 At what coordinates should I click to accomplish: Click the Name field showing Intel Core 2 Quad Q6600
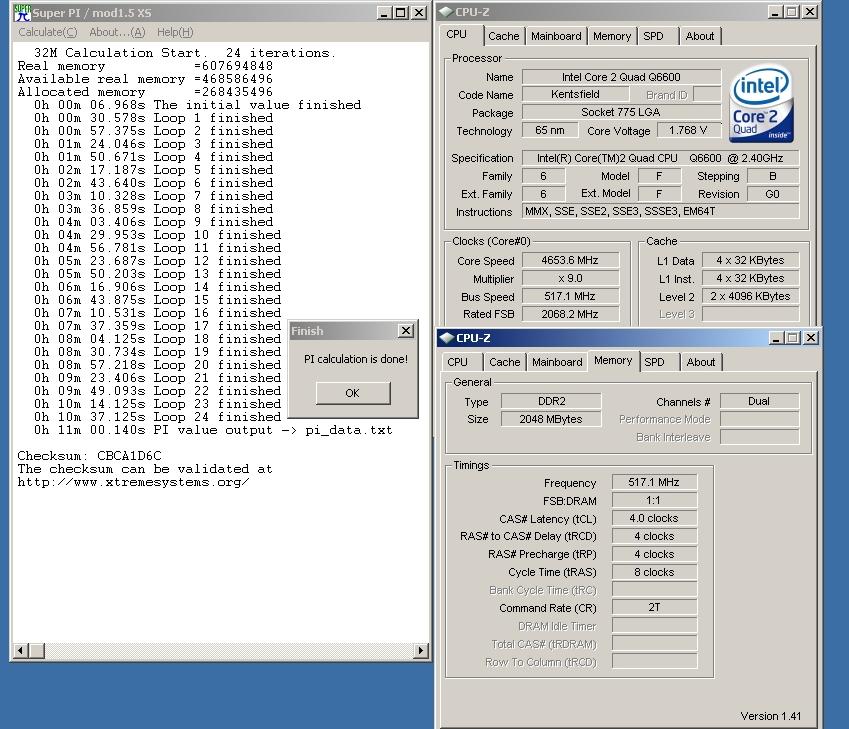point(621,77)
